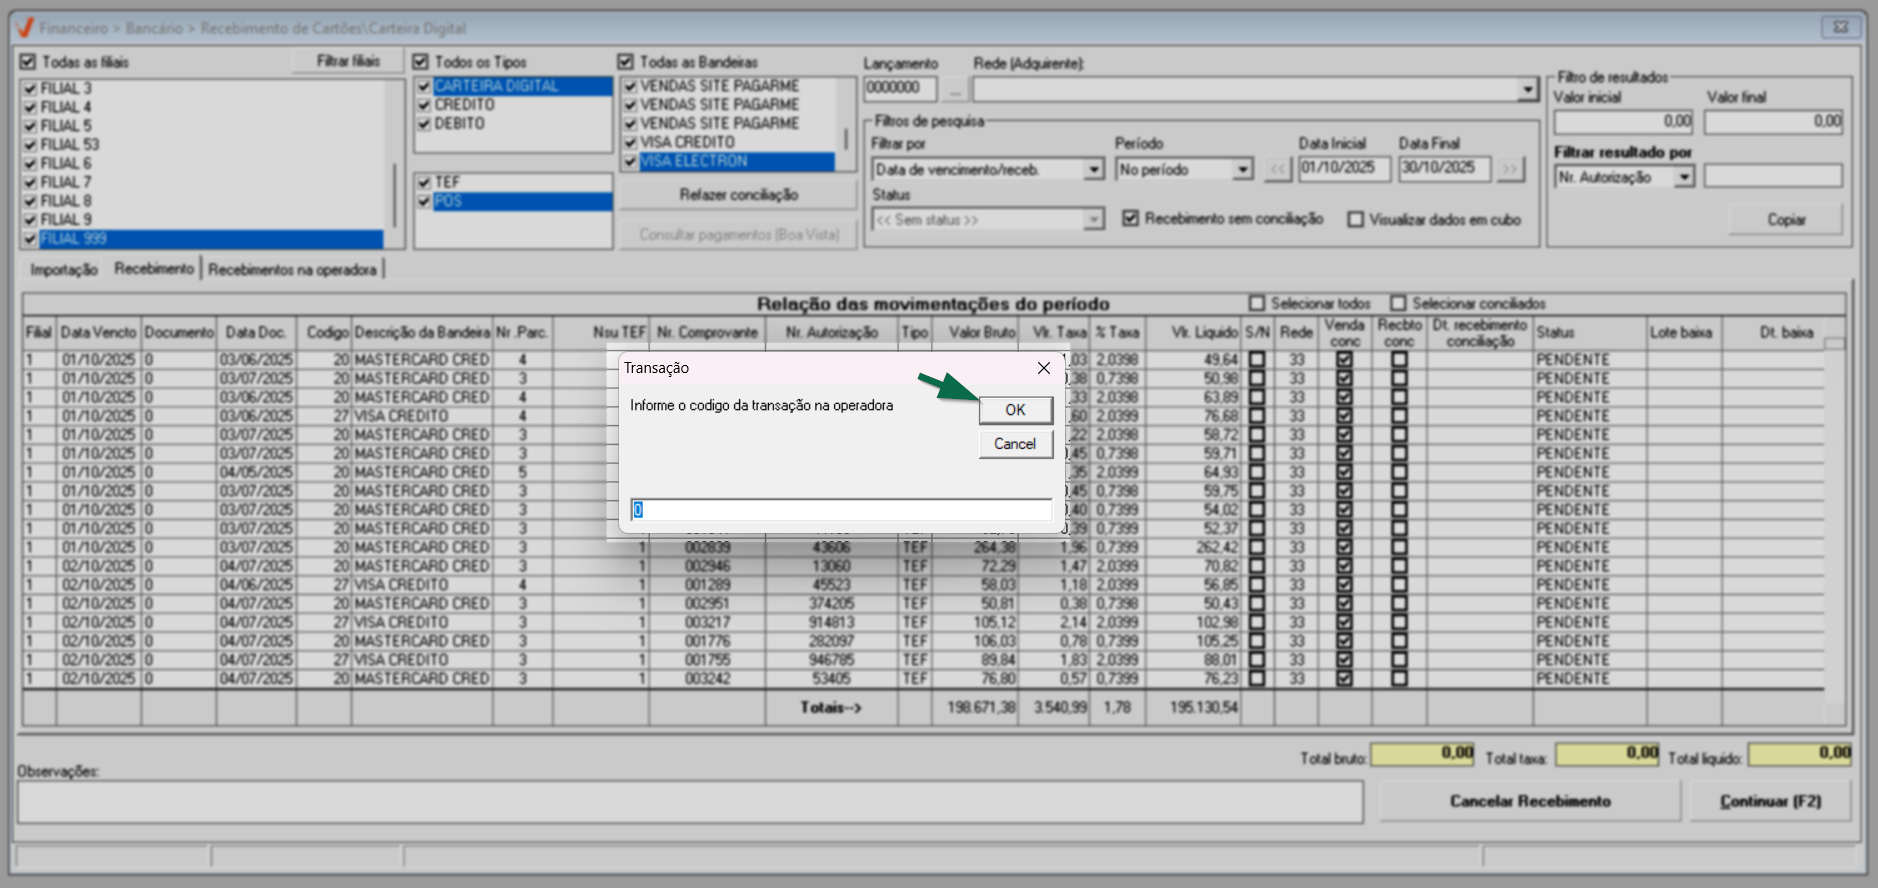
Task: Close the Transação dialog with the X
Action: point(1043,368)
